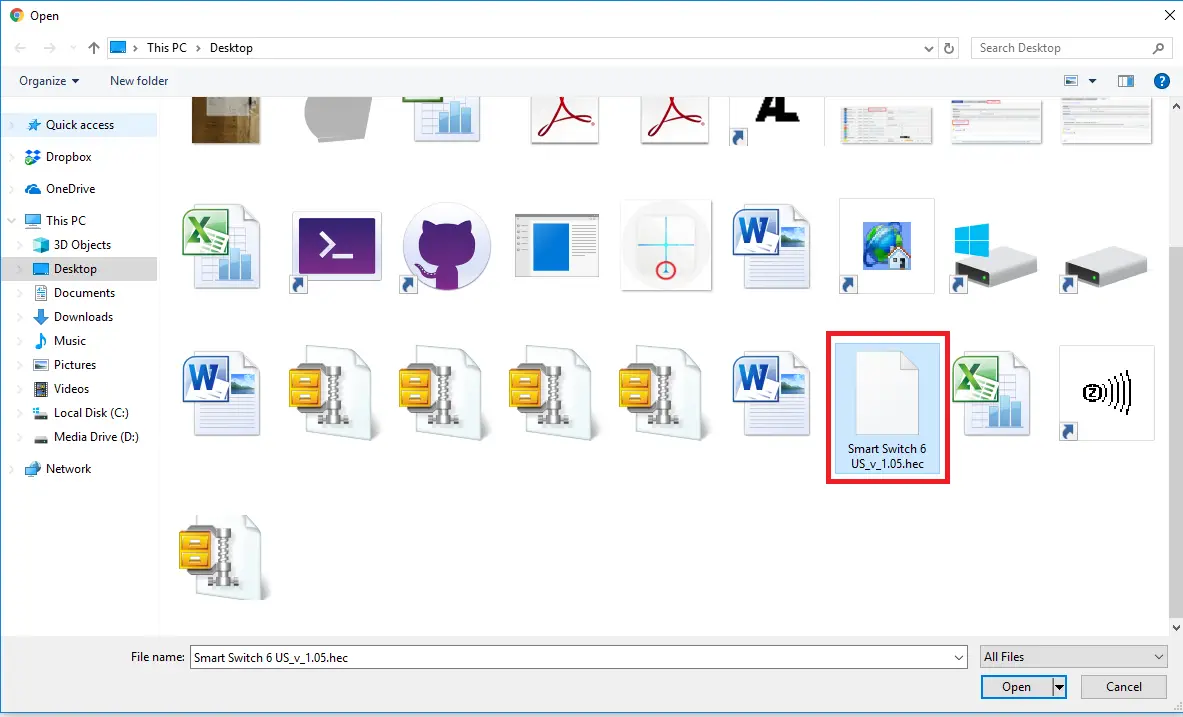1183x717 pixels.
Task: Click the Forward navigation arrow
Action: (50, 48)
